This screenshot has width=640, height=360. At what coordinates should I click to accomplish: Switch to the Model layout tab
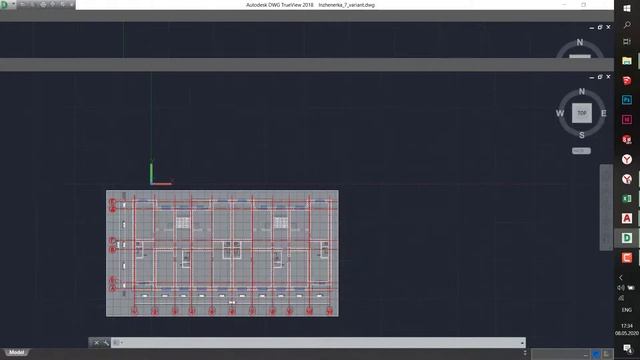coord(16,352)
